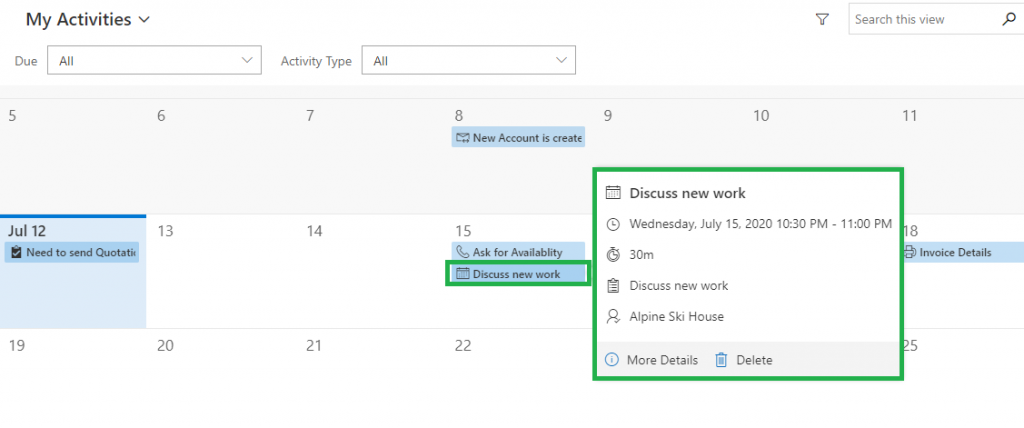Click the printer icon on Invoice Details
The width and height of the screenshot is (1024, 428).
(x=909, y=252)
